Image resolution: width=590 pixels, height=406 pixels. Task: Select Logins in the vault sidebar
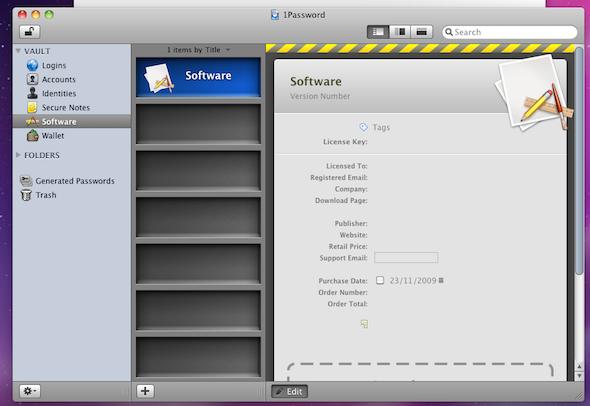click(54, 65)
